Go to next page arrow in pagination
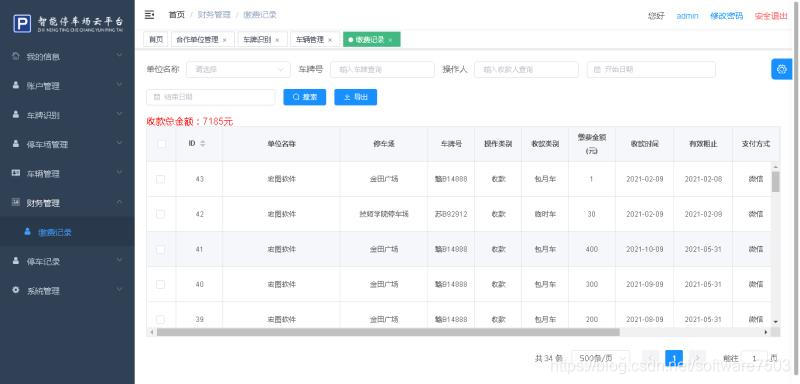The image size is (800, 384). (x=697, y=358)
